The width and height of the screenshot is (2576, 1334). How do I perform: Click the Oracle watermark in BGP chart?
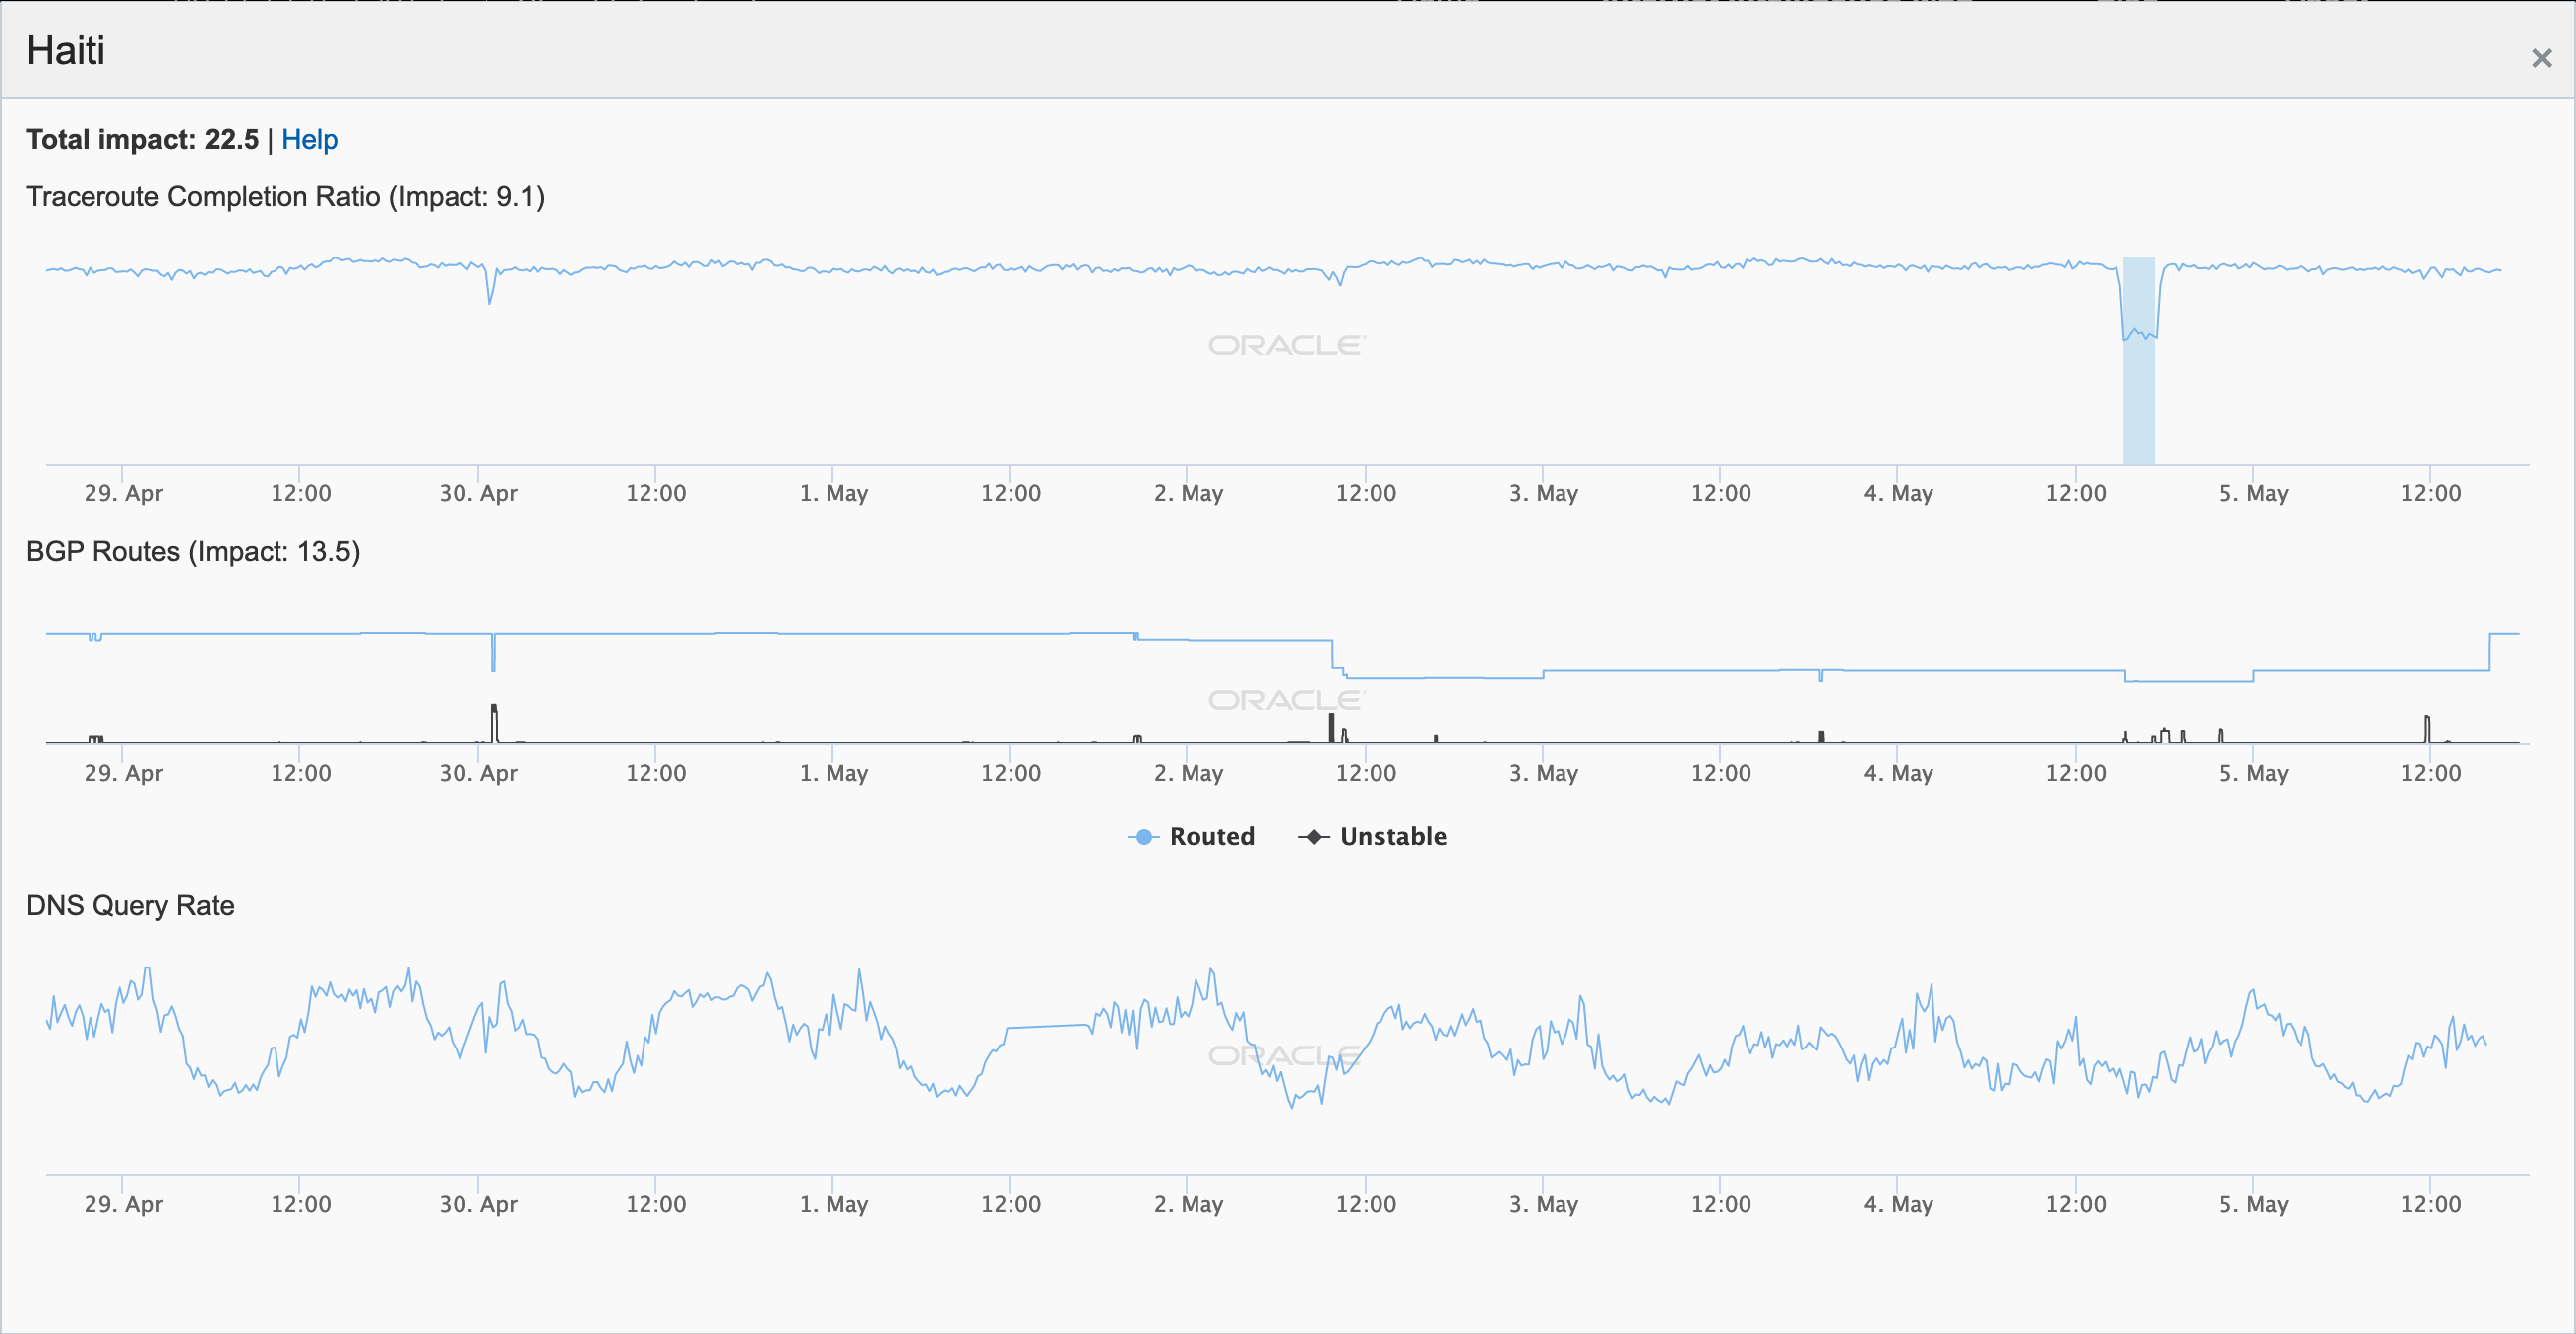click(x=1286, y=700)
